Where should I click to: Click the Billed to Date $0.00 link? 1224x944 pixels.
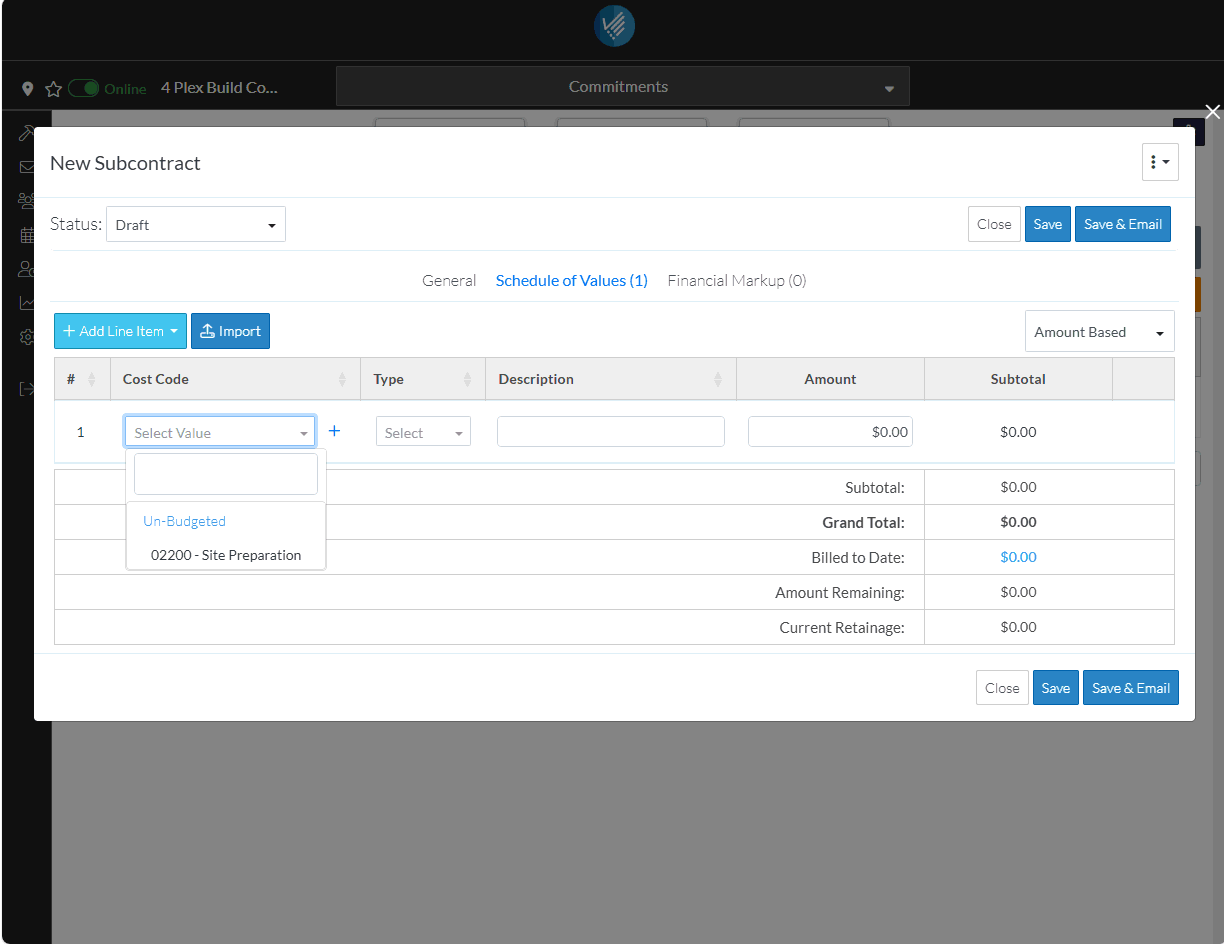1018,557
